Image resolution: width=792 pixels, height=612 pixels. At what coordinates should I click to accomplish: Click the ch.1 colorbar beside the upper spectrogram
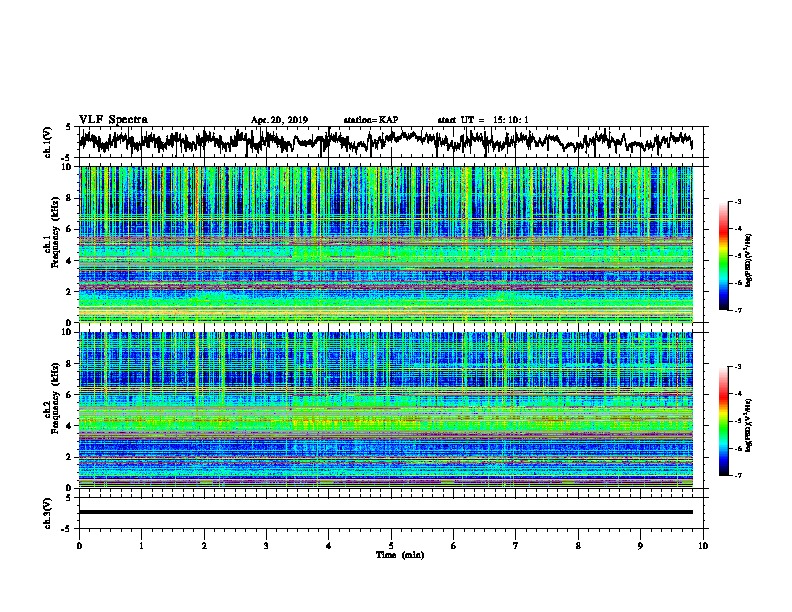tap(723, 256)
